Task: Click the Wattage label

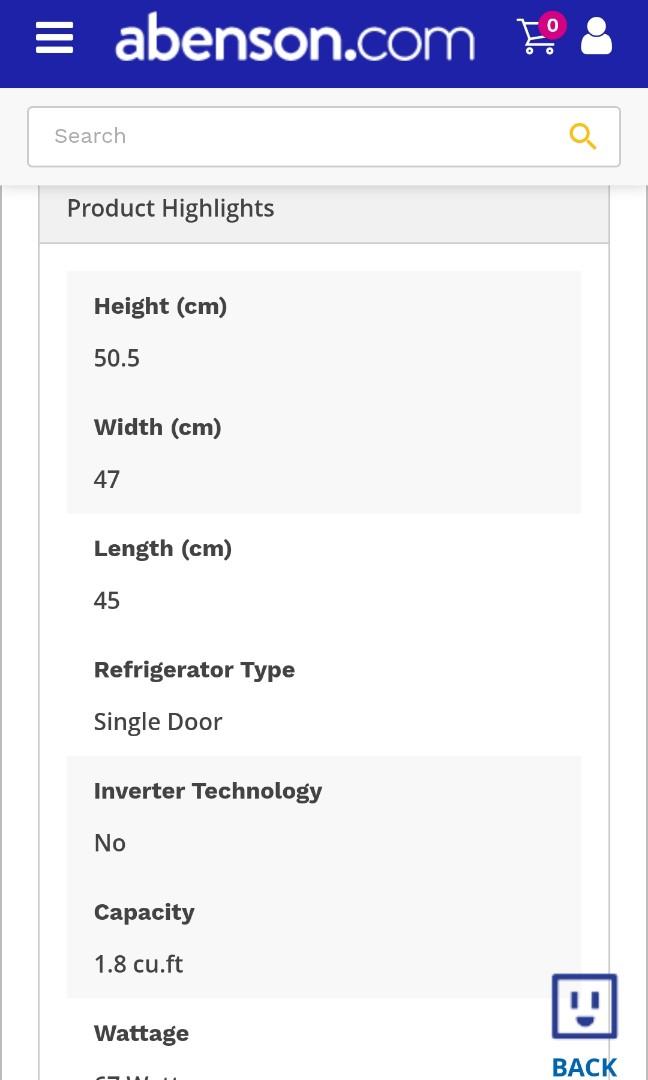Action: [141, 1033]
